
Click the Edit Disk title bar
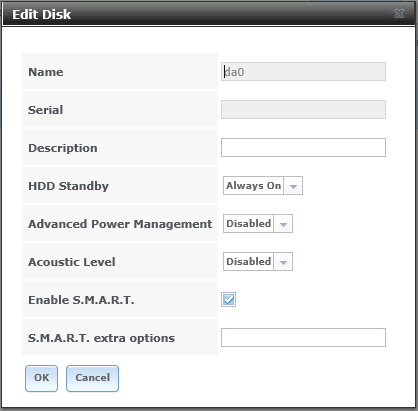(209, 14)
